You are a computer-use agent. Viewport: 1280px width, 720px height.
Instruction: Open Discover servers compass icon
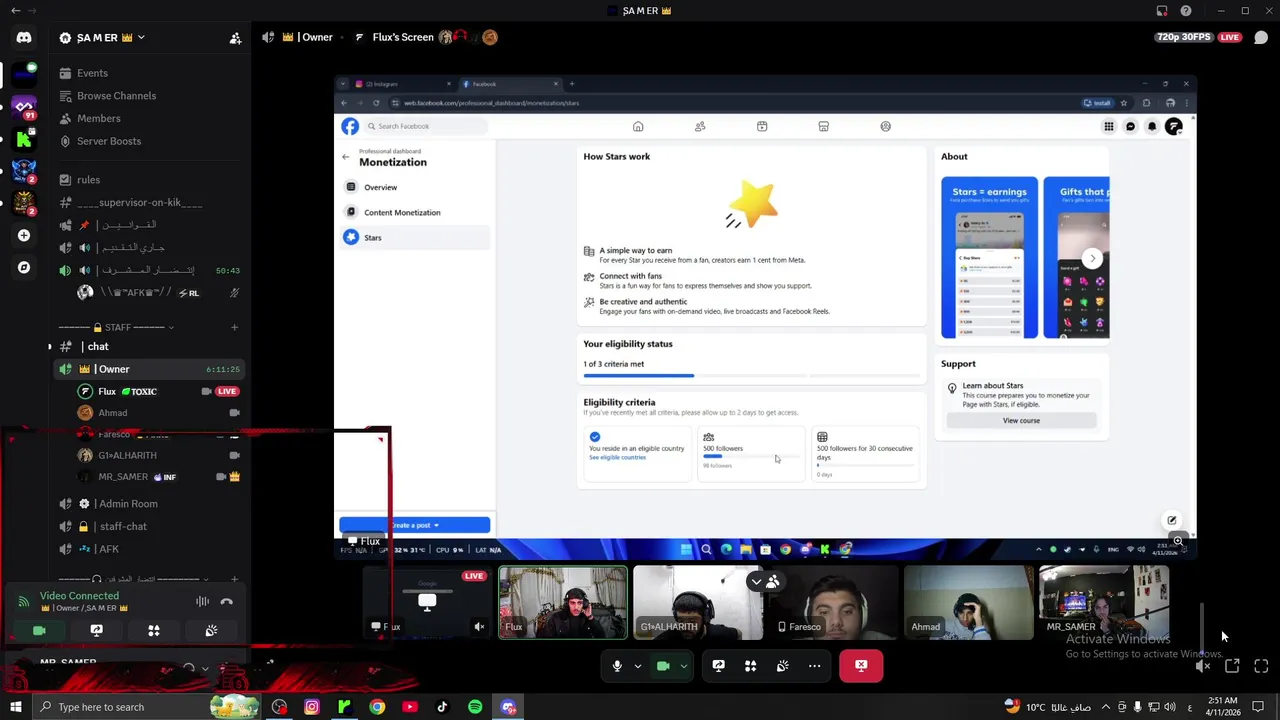[24, 267]
